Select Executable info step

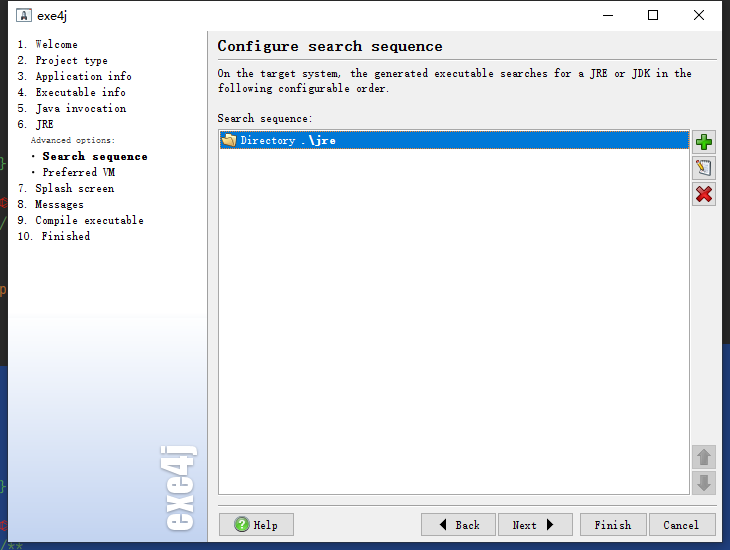(80, 92)
